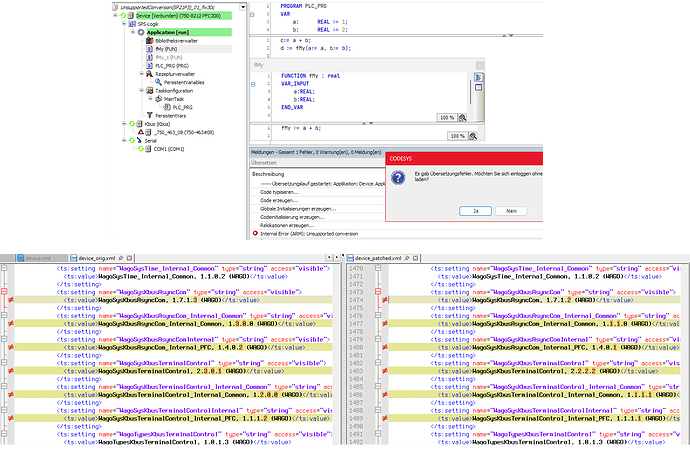Select the Internal Error (ARM) message row
The height and width of the screenshot is (449, 690).
pos(300,233)
